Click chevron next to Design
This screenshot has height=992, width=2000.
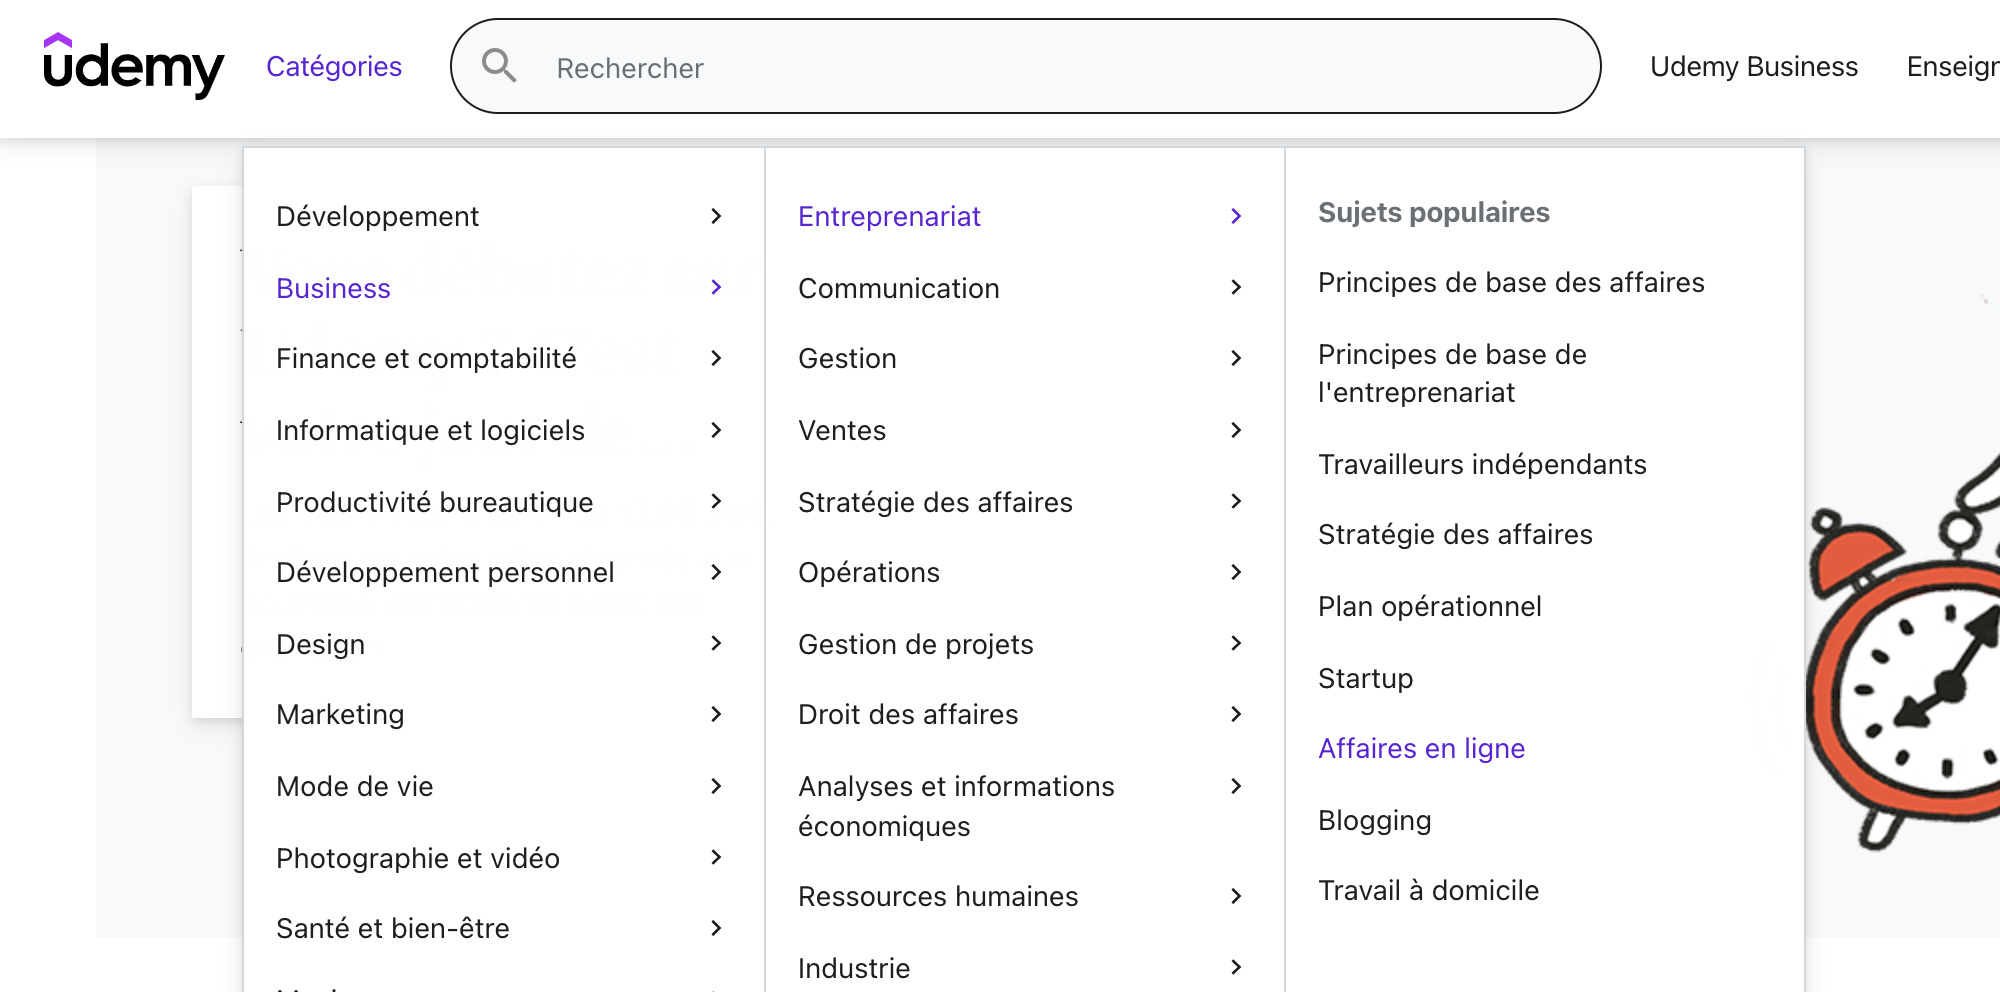[x=716, y=644]
